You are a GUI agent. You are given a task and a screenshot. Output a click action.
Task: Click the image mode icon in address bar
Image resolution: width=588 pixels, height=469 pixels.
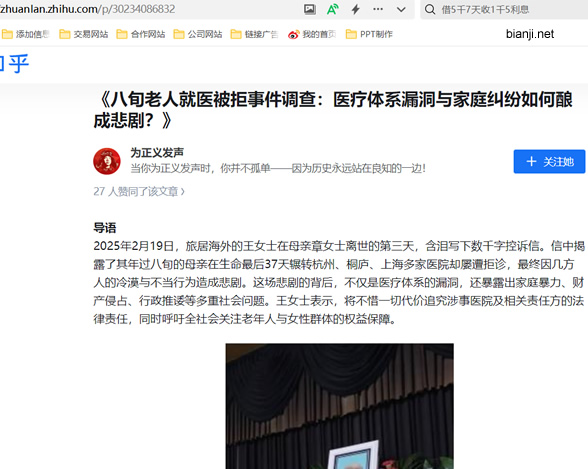pos(309,9)
